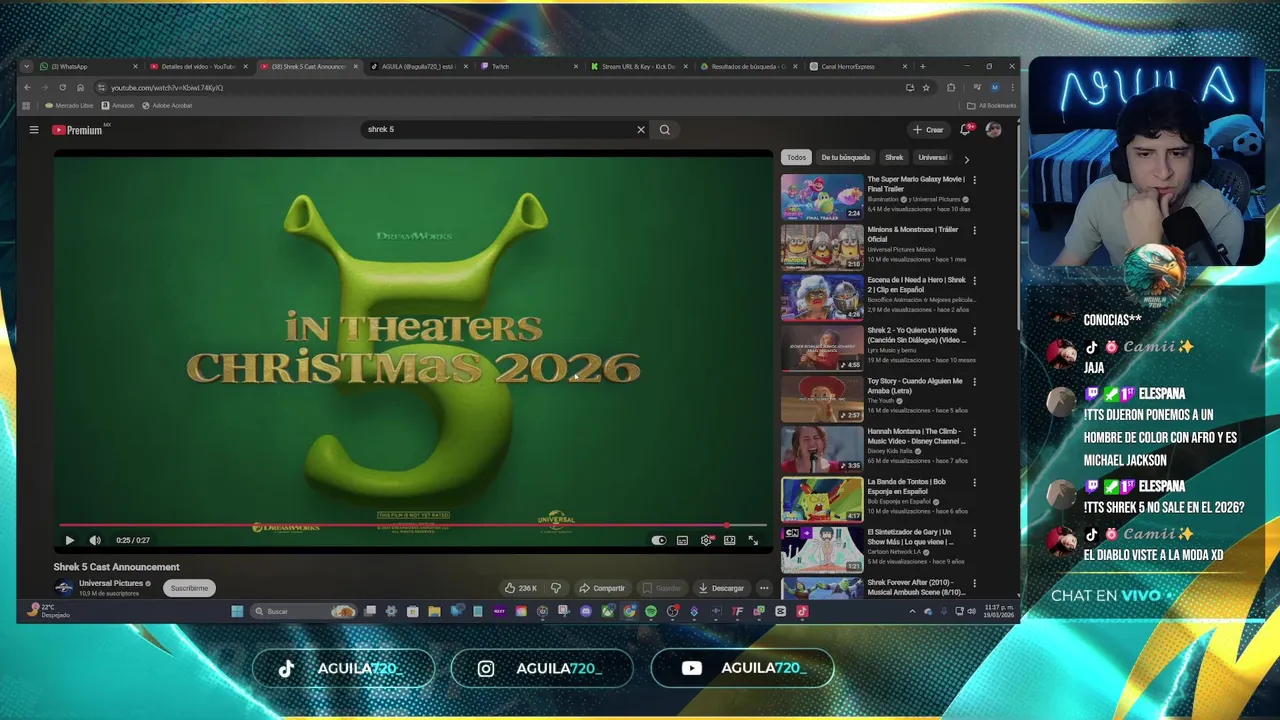Image resolution: width=1280 pixels, height=720 pixels.
Task: Open YouTube notifications bell
Action: point(966,129)
